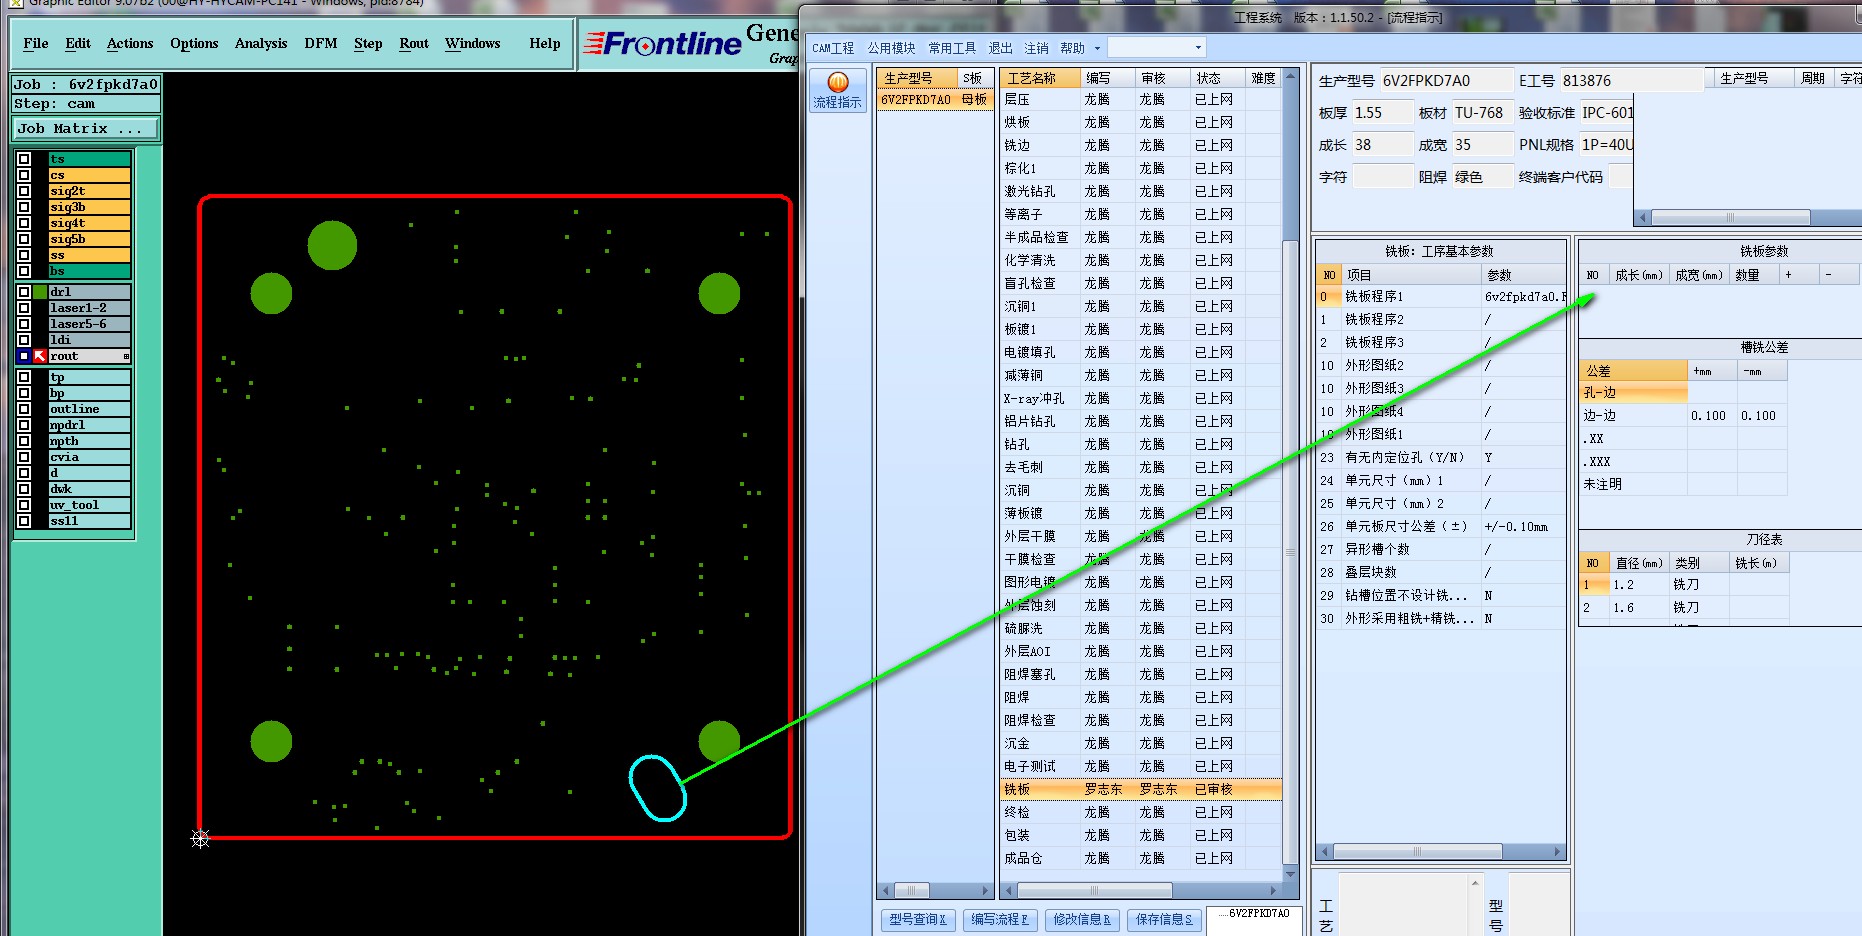
Task: Open the 流程指示 orange icon button
Action: point(838,89)
